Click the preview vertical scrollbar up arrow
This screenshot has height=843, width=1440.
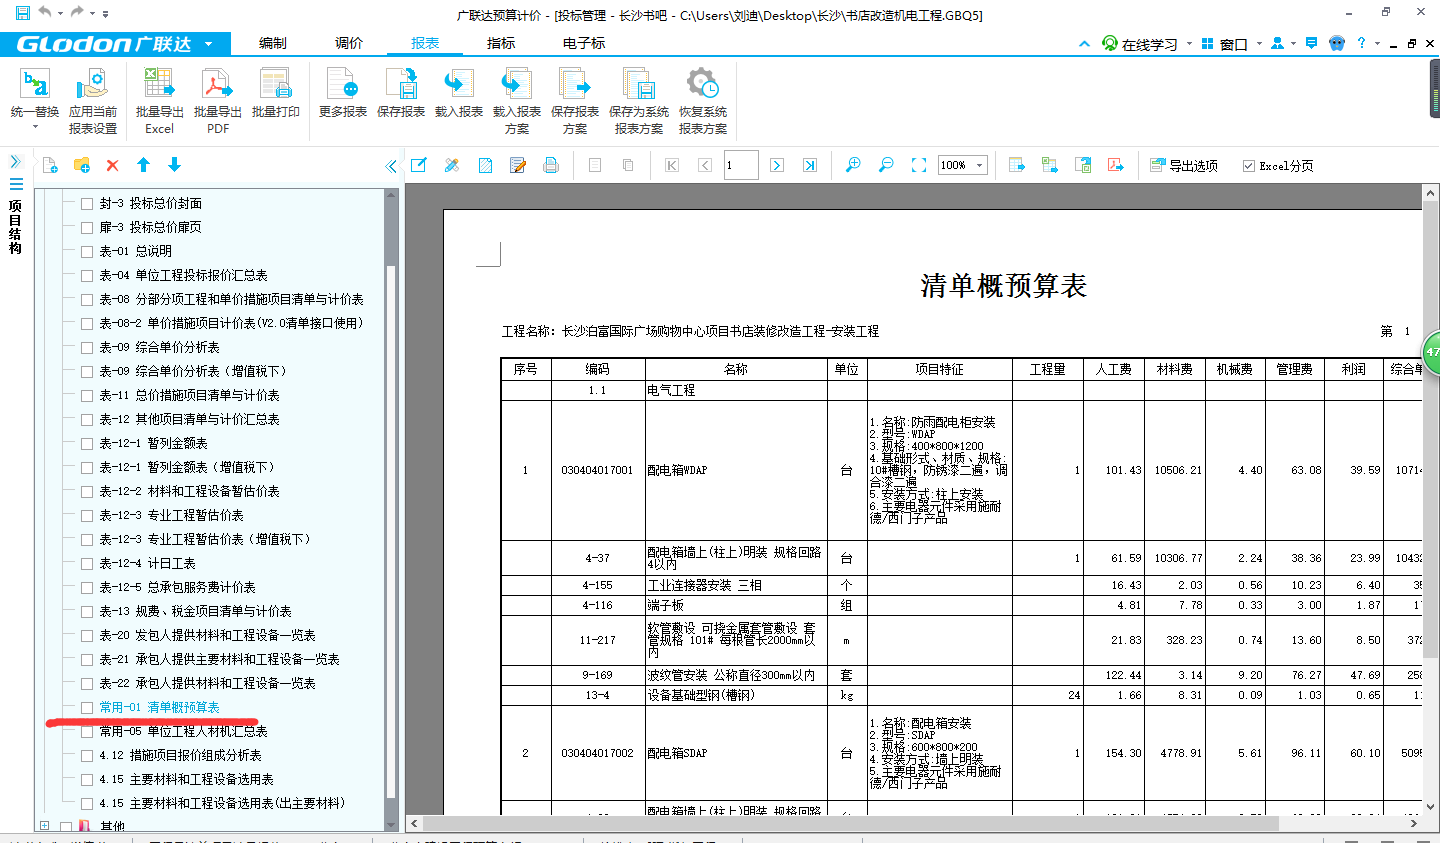1431,192
